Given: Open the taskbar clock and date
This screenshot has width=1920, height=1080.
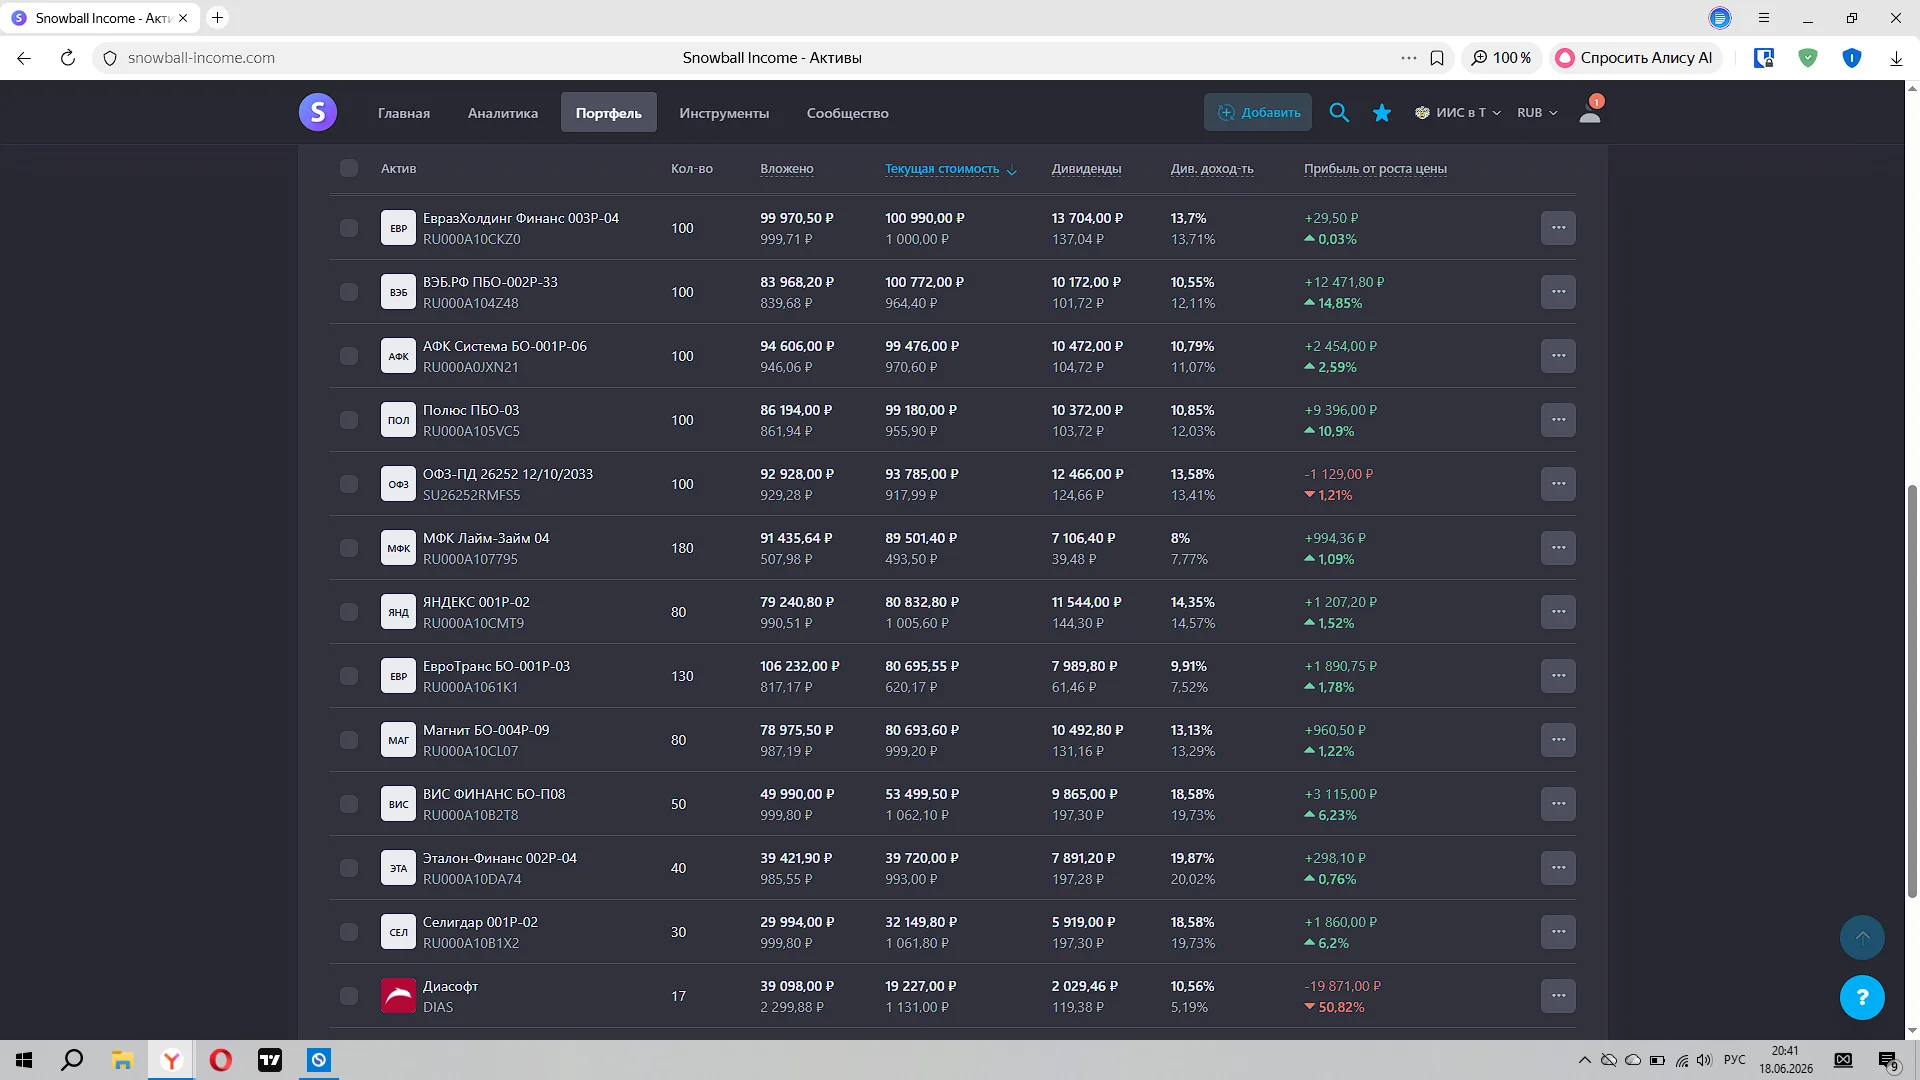Looking at the screenshot, I should pyautogui.click(x=1786, y=1060).
